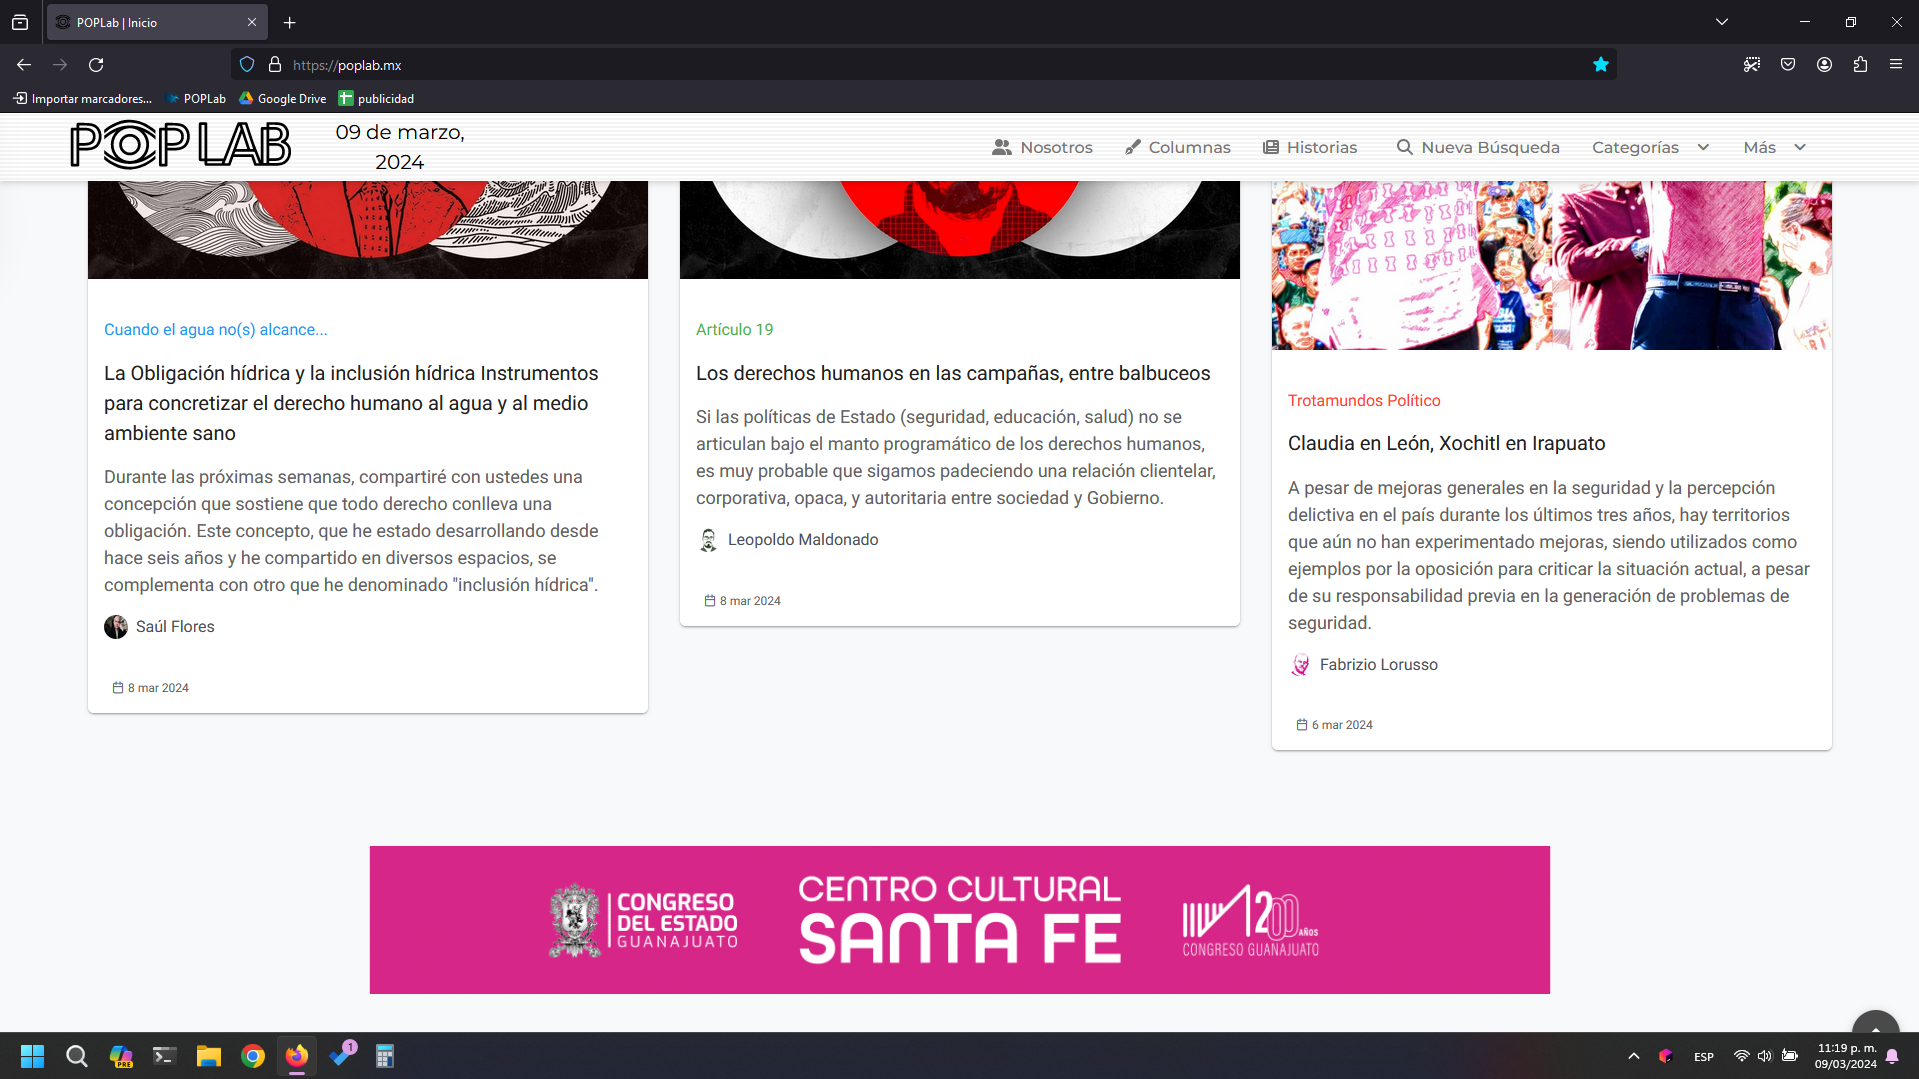Image resolution: width=1919 pixels, height=1079 pixels.
Task: Show hidden system tray icons chevron
Action: (1634, 1056)
